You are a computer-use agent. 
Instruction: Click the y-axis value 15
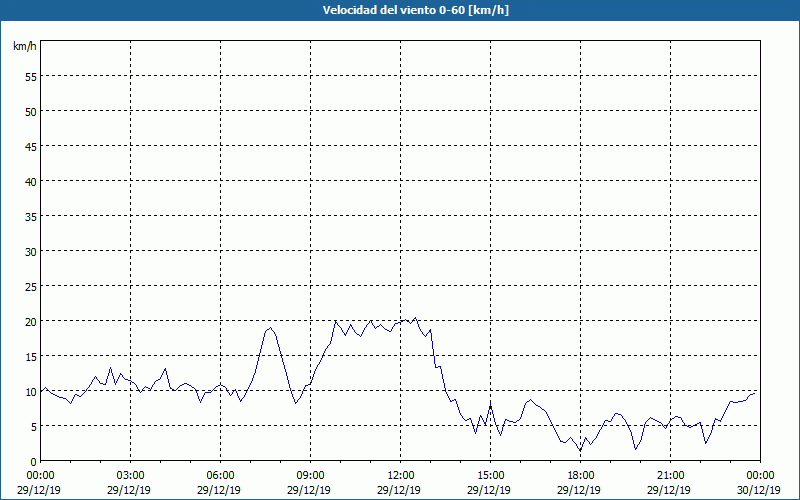(x=31, y=356)
